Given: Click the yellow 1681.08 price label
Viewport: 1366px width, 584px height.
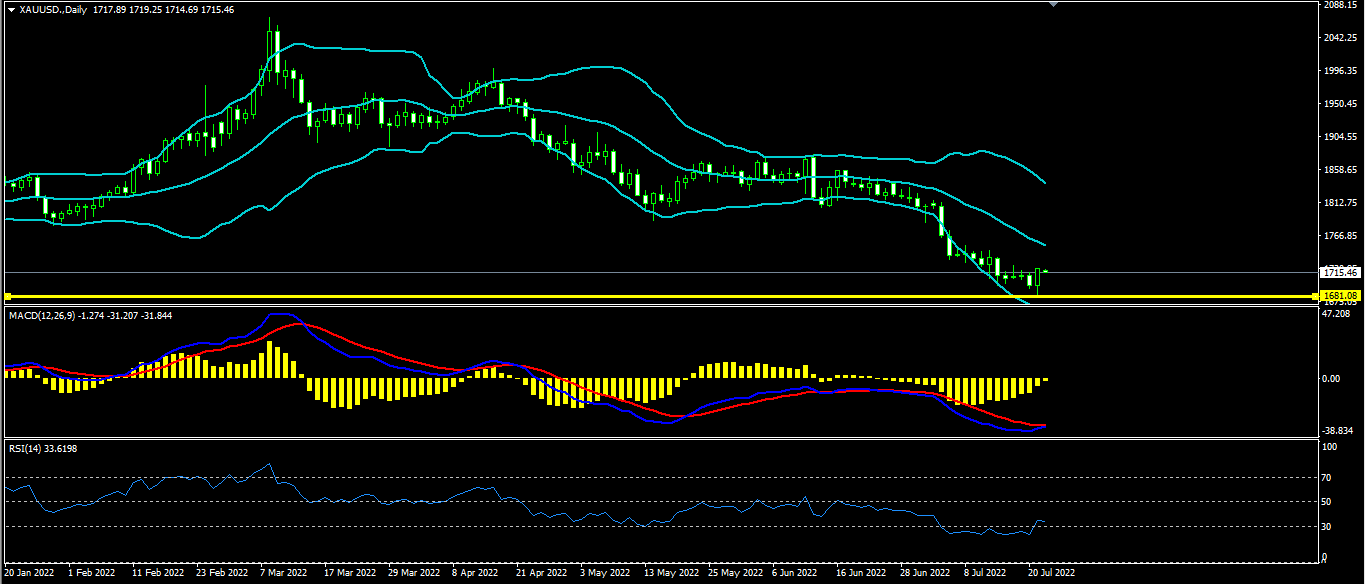Looking at the screenshot, I should (1339, 296).
